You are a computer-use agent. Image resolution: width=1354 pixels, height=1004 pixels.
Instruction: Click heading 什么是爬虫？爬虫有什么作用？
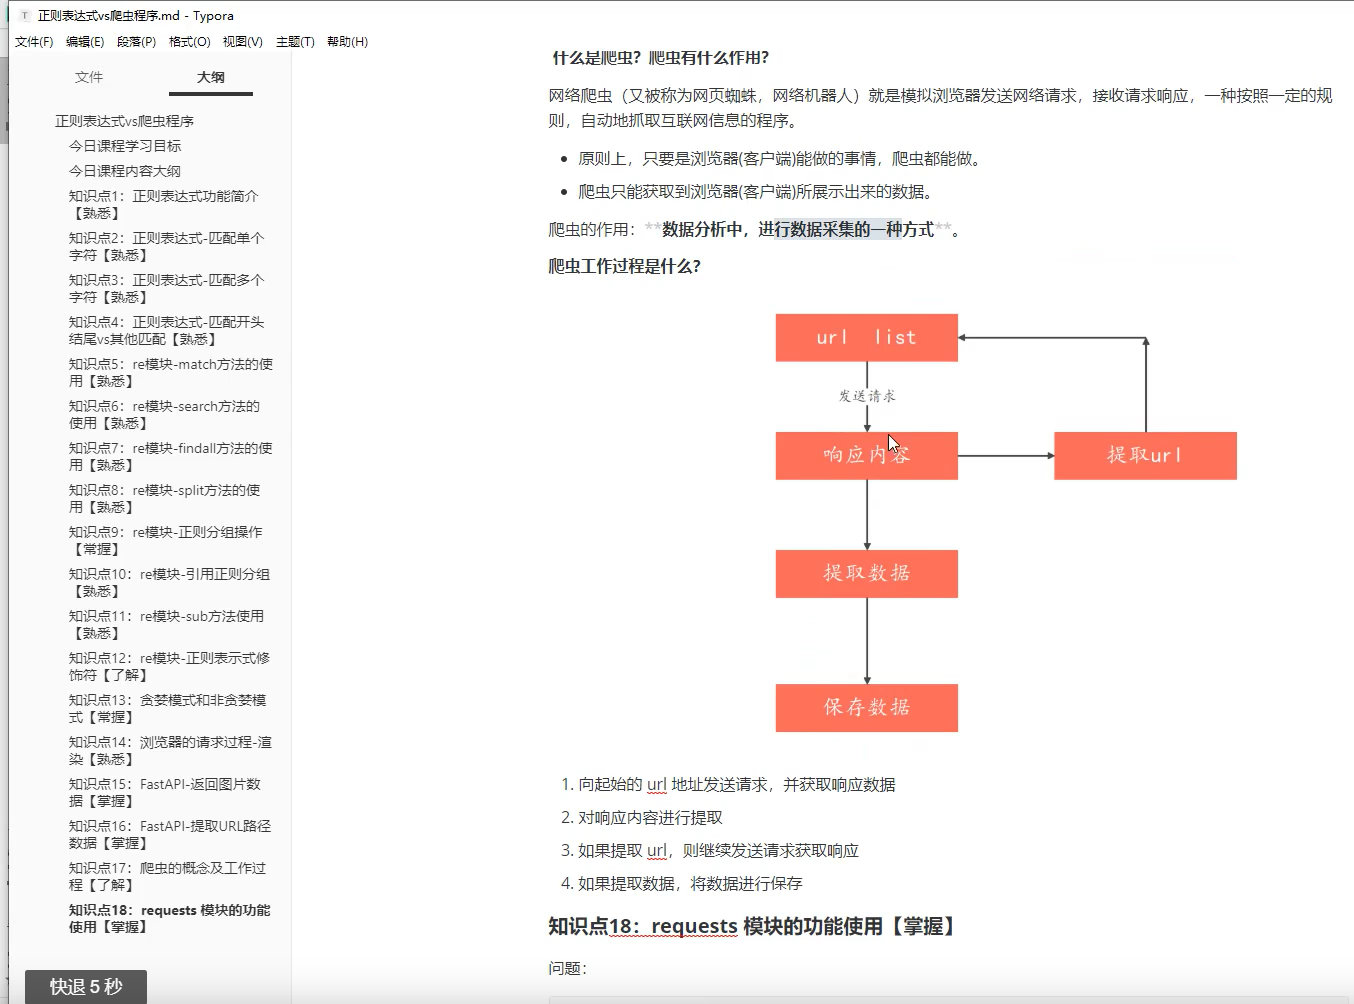click(661, 58)
